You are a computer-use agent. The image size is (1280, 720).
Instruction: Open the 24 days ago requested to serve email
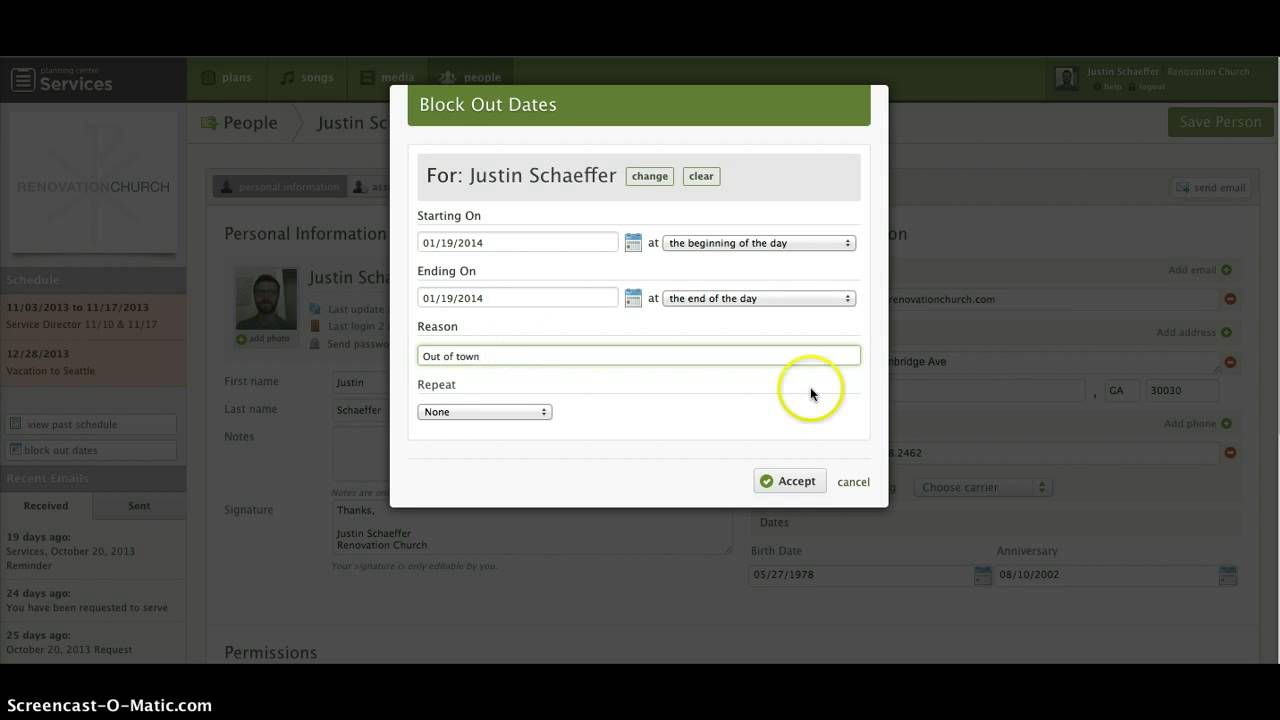[x=93, y=600]
